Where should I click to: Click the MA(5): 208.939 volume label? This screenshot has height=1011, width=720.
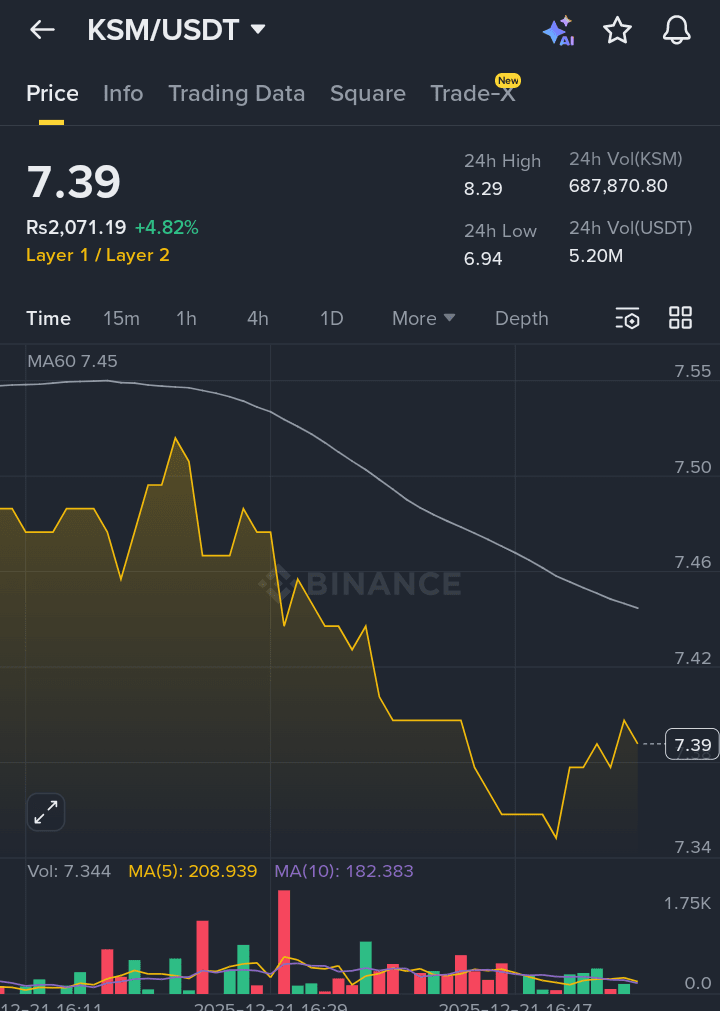(193, 871)
